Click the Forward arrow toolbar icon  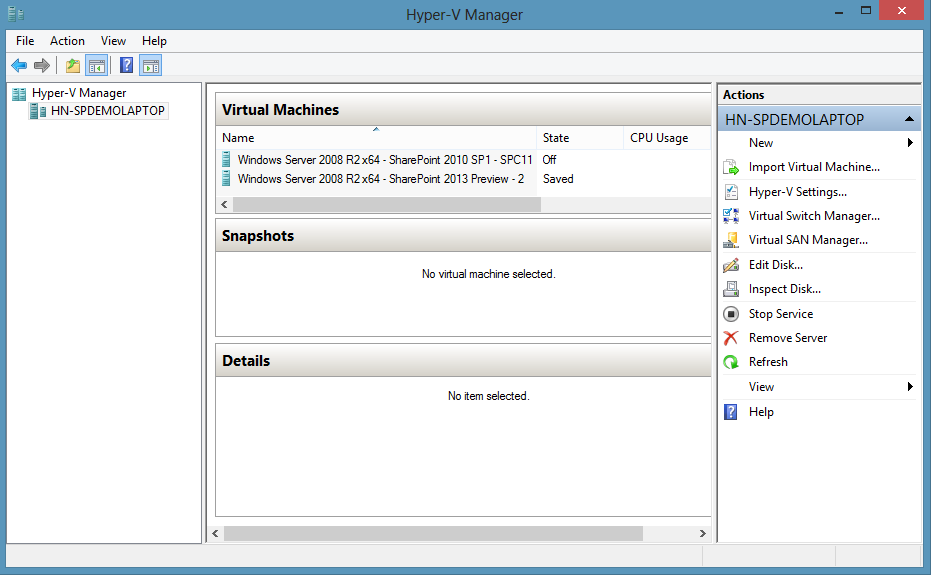[42, 65]
